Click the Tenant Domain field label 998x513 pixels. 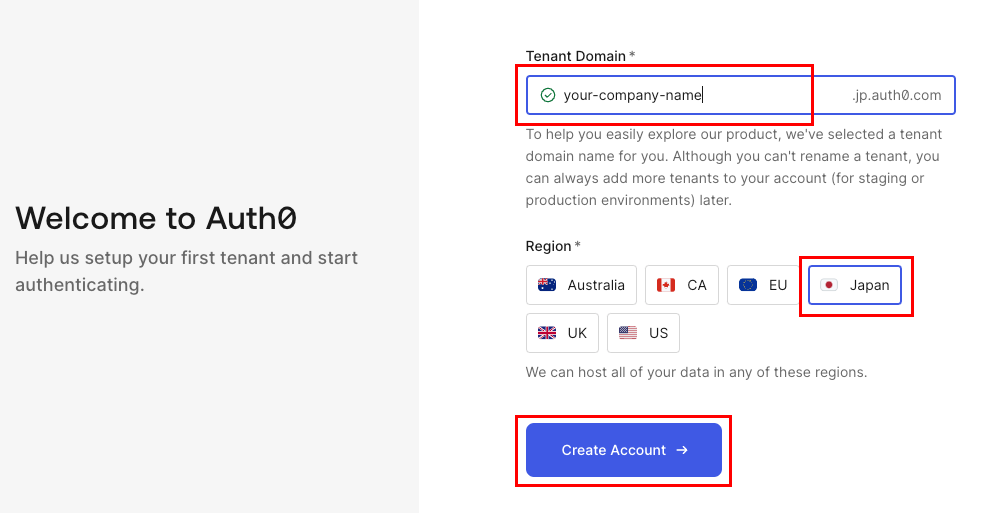pos(576,55)
